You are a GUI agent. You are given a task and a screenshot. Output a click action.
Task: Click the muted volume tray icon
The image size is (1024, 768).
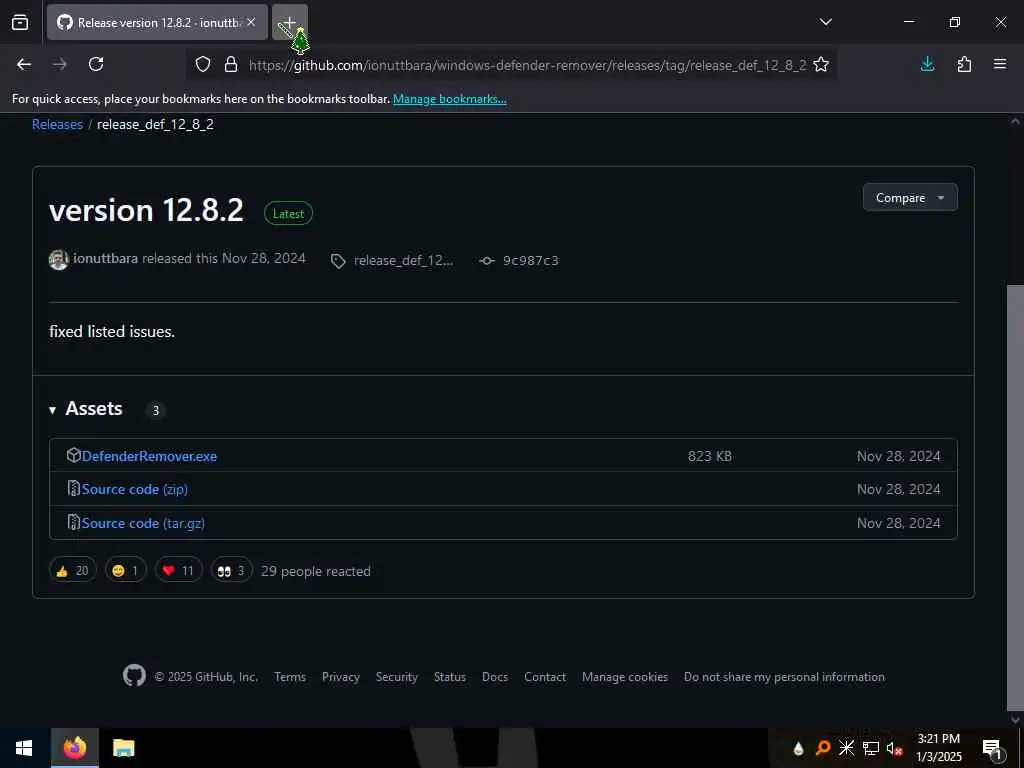point(894,748)
